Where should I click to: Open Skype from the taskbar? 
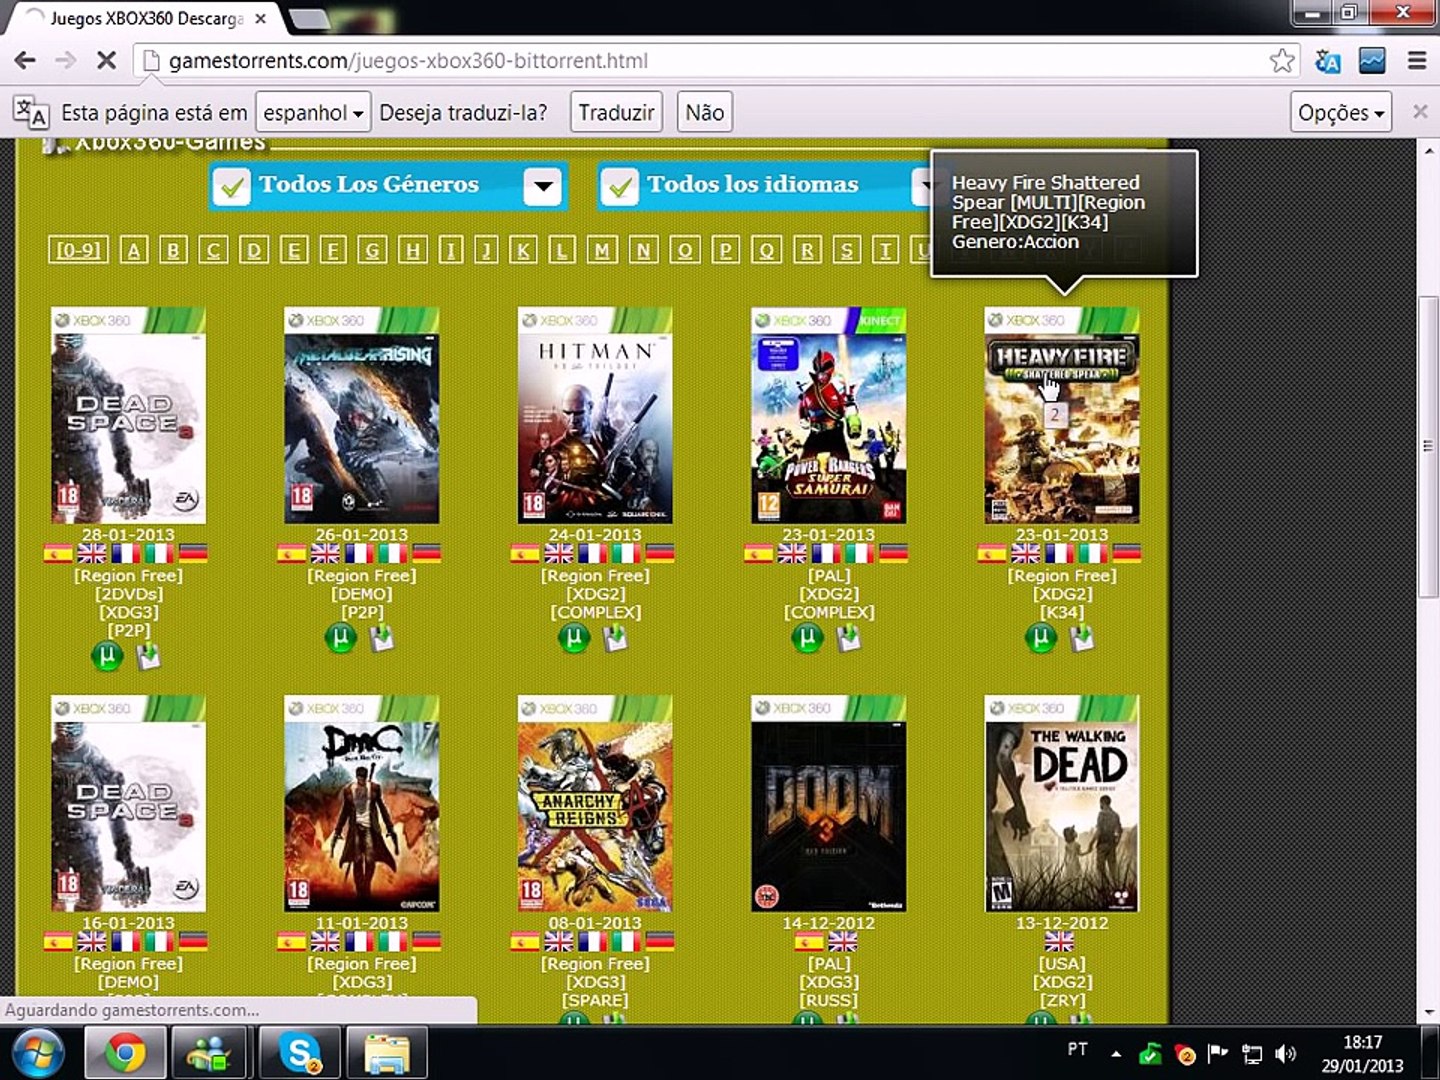point(299,1053)
